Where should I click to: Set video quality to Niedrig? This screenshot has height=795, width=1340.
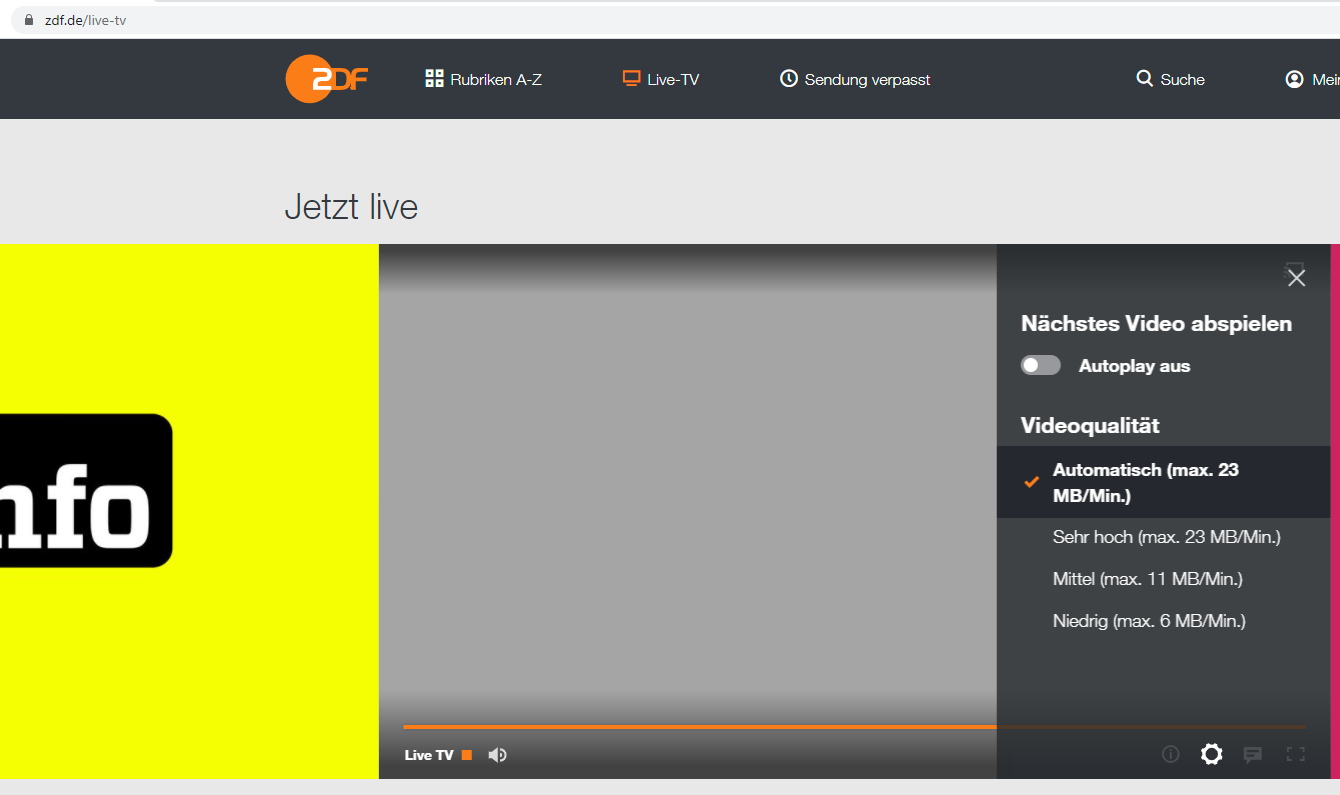[1148, 621]
